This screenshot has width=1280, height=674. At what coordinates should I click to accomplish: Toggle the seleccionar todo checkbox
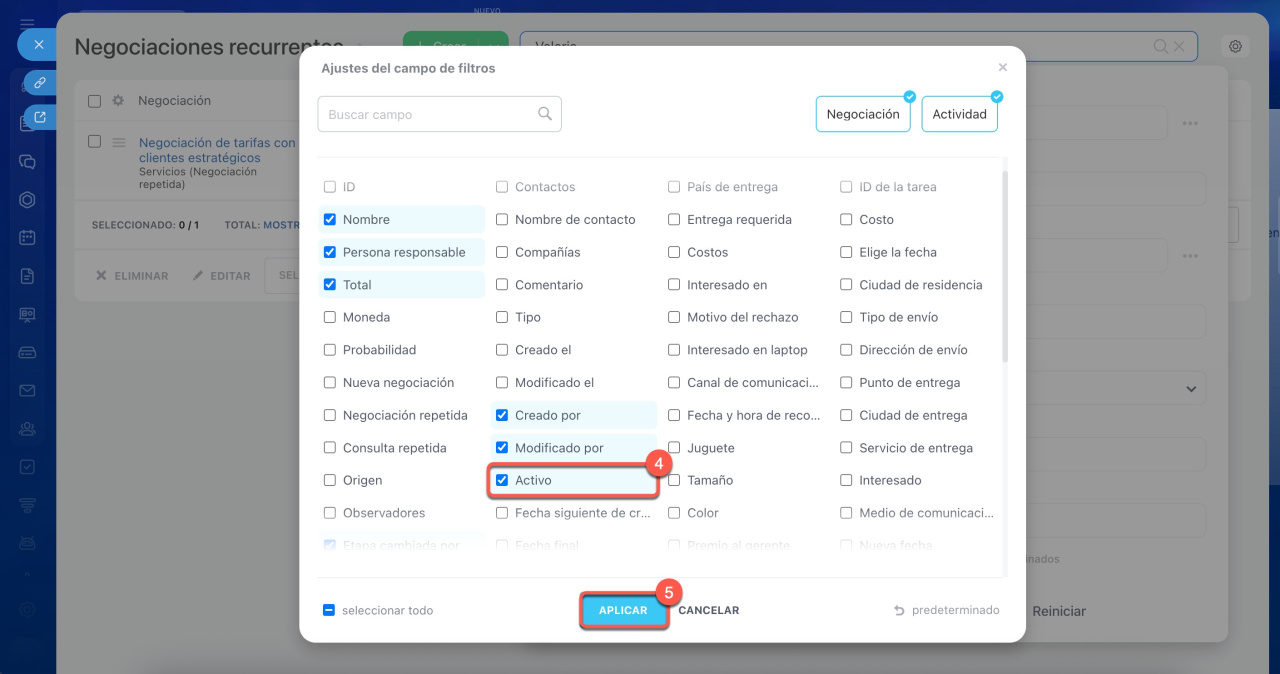[329, 610]
